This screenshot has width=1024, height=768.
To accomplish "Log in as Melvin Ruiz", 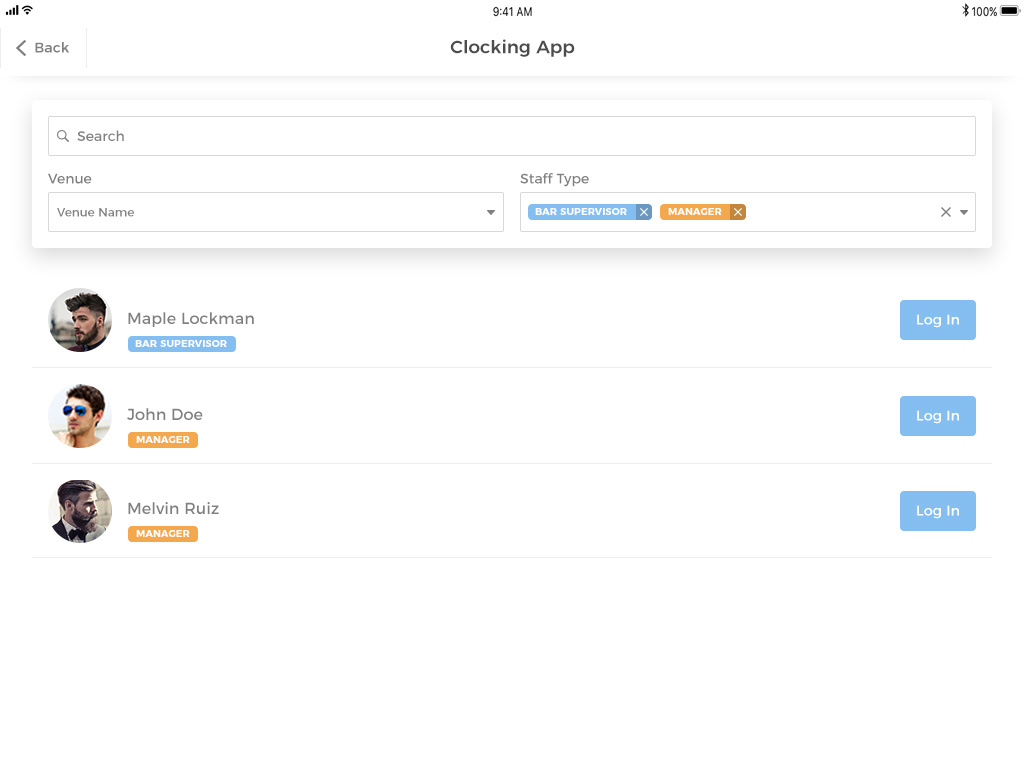I will click(x=937, y=511).
